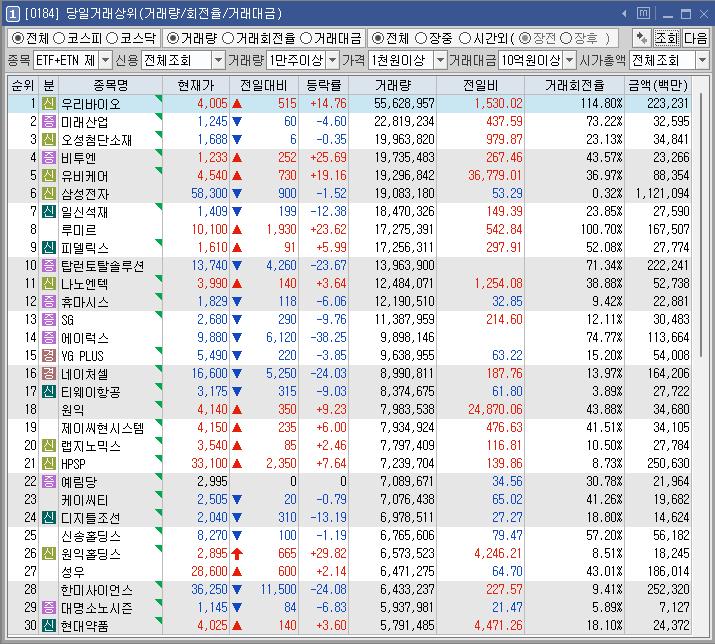This screenshot has height=644, width=715.
Task: Click the 58,300 price of 삼성전자
Action: click(x=209, y=193)
